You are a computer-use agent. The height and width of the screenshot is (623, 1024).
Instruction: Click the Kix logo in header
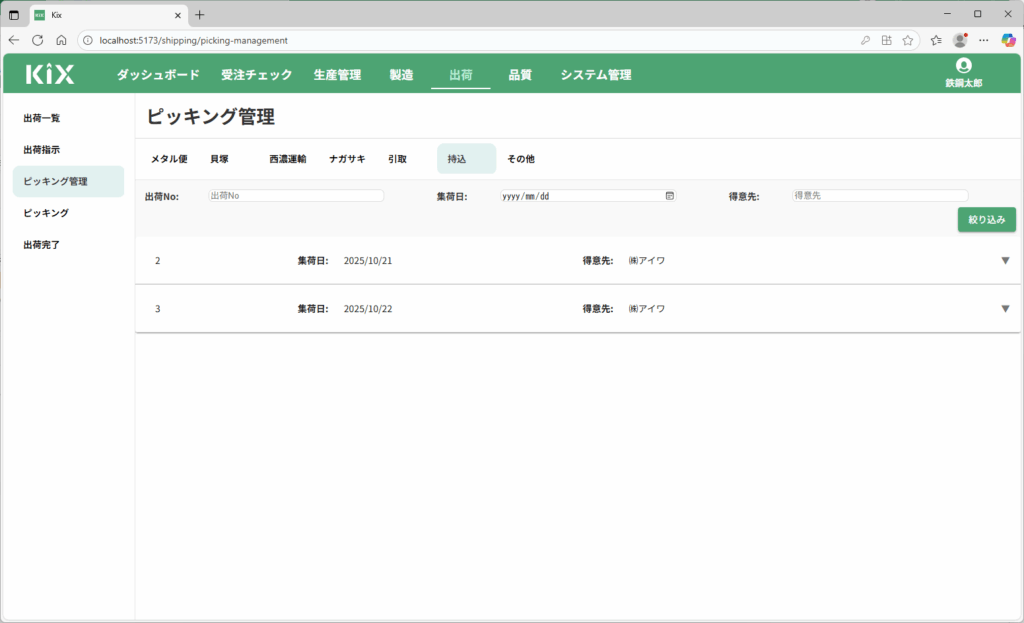50,74
